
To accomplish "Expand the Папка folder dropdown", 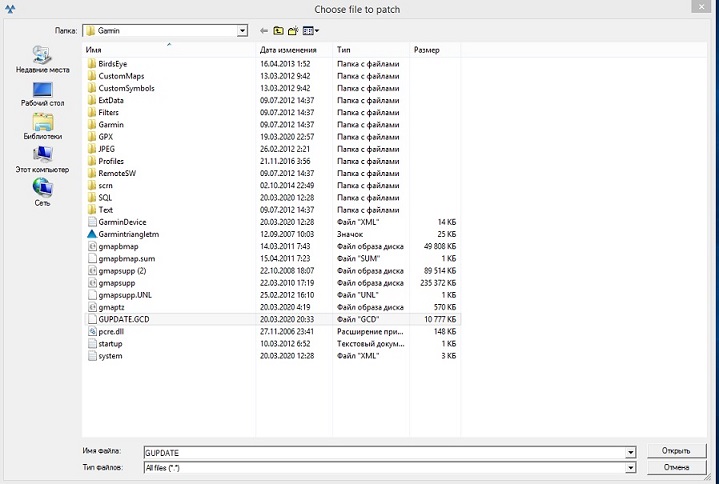I will 242,31.
